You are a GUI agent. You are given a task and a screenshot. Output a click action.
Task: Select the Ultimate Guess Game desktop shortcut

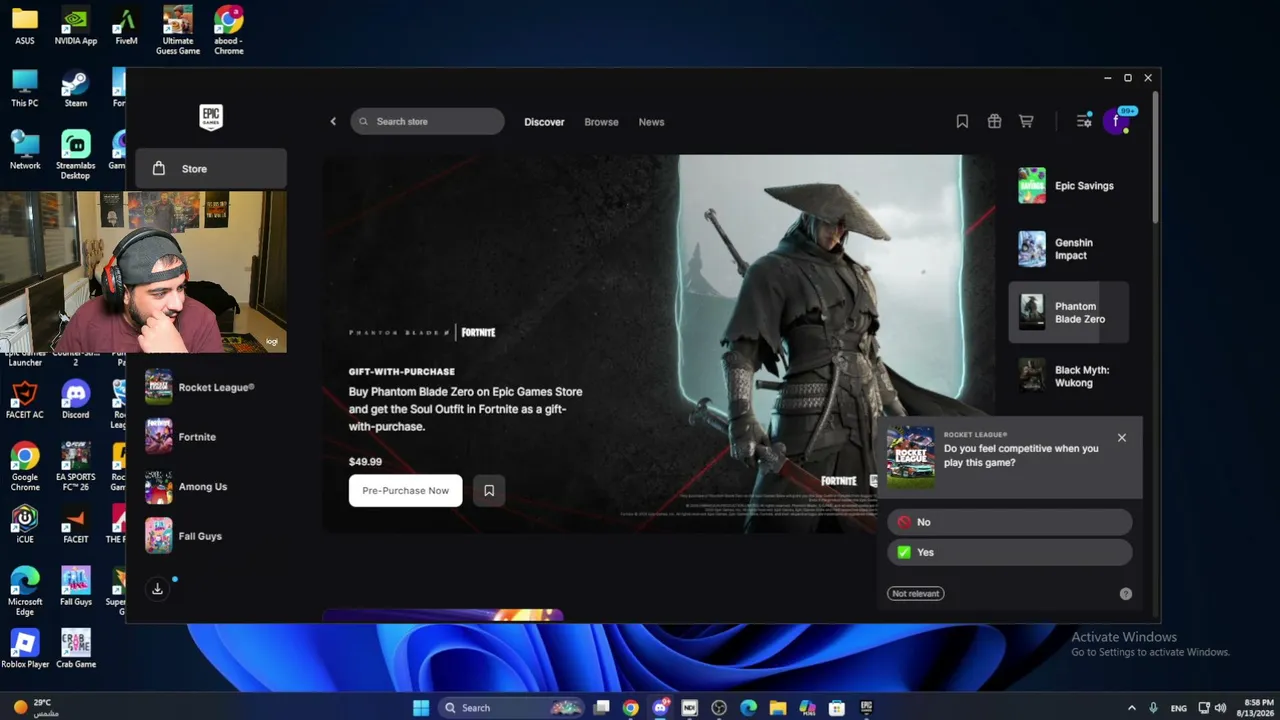[178, 30]
